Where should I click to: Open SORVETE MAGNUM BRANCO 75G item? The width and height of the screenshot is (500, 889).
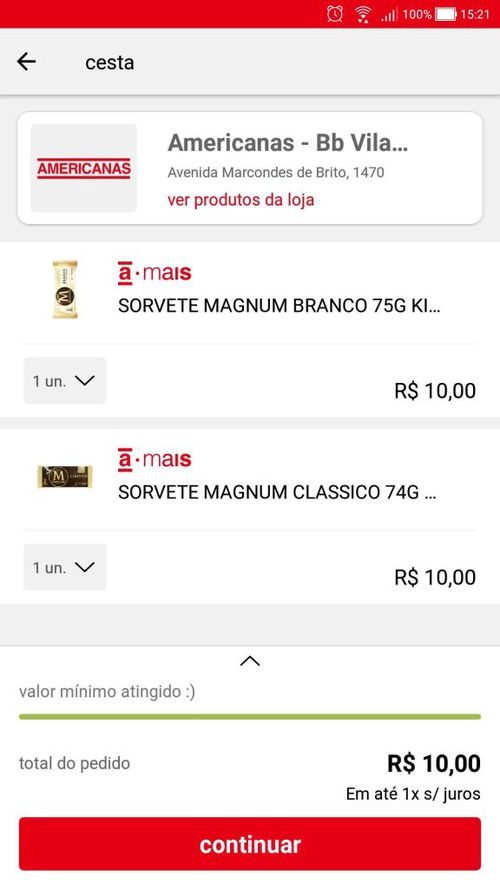click(279, 306)
